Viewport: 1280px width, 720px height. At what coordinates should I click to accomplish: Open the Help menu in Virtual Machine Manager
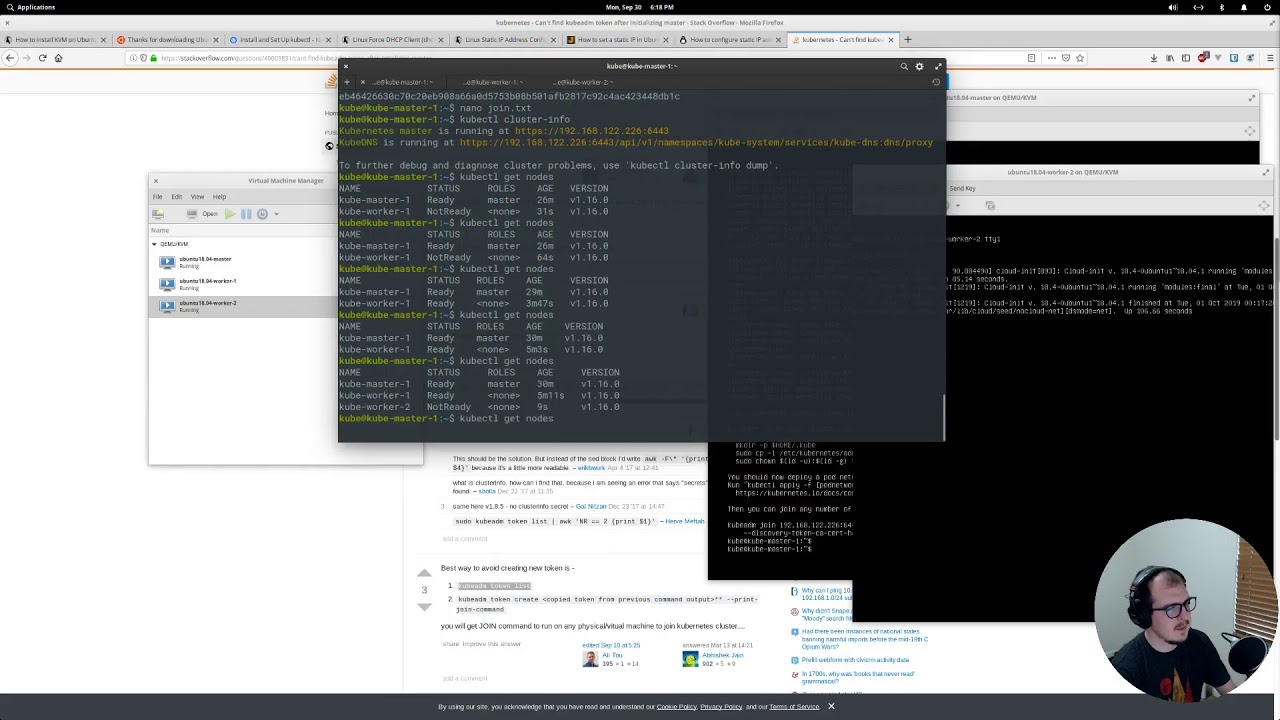[x=219, y=197]
